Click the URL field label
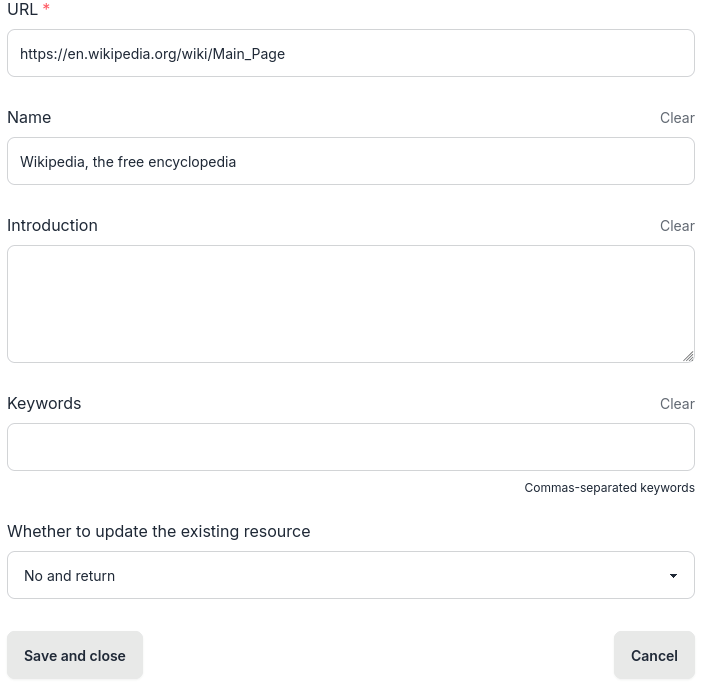Screen dimensions: 709x686 coord(22,9)
